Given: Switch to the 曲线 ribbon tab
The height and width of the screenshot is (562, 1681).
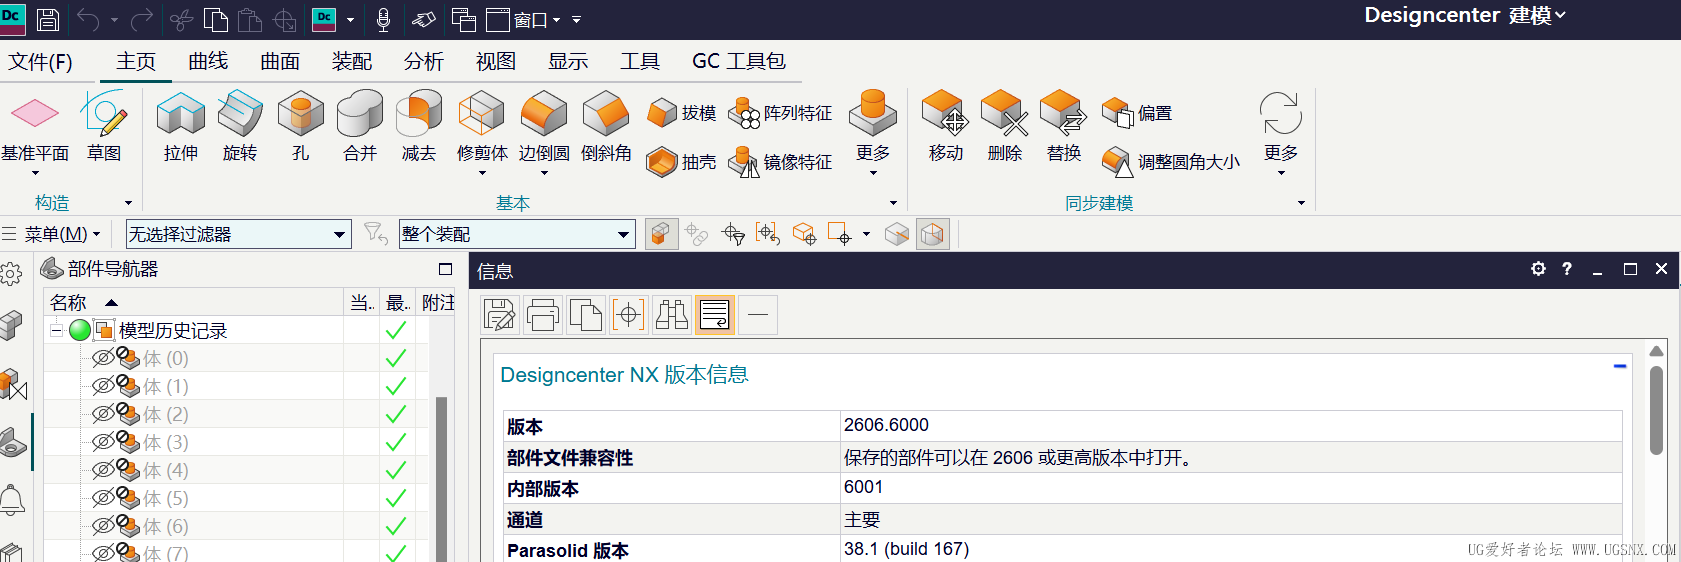Looking at the screenshot, I should (208, 61).
